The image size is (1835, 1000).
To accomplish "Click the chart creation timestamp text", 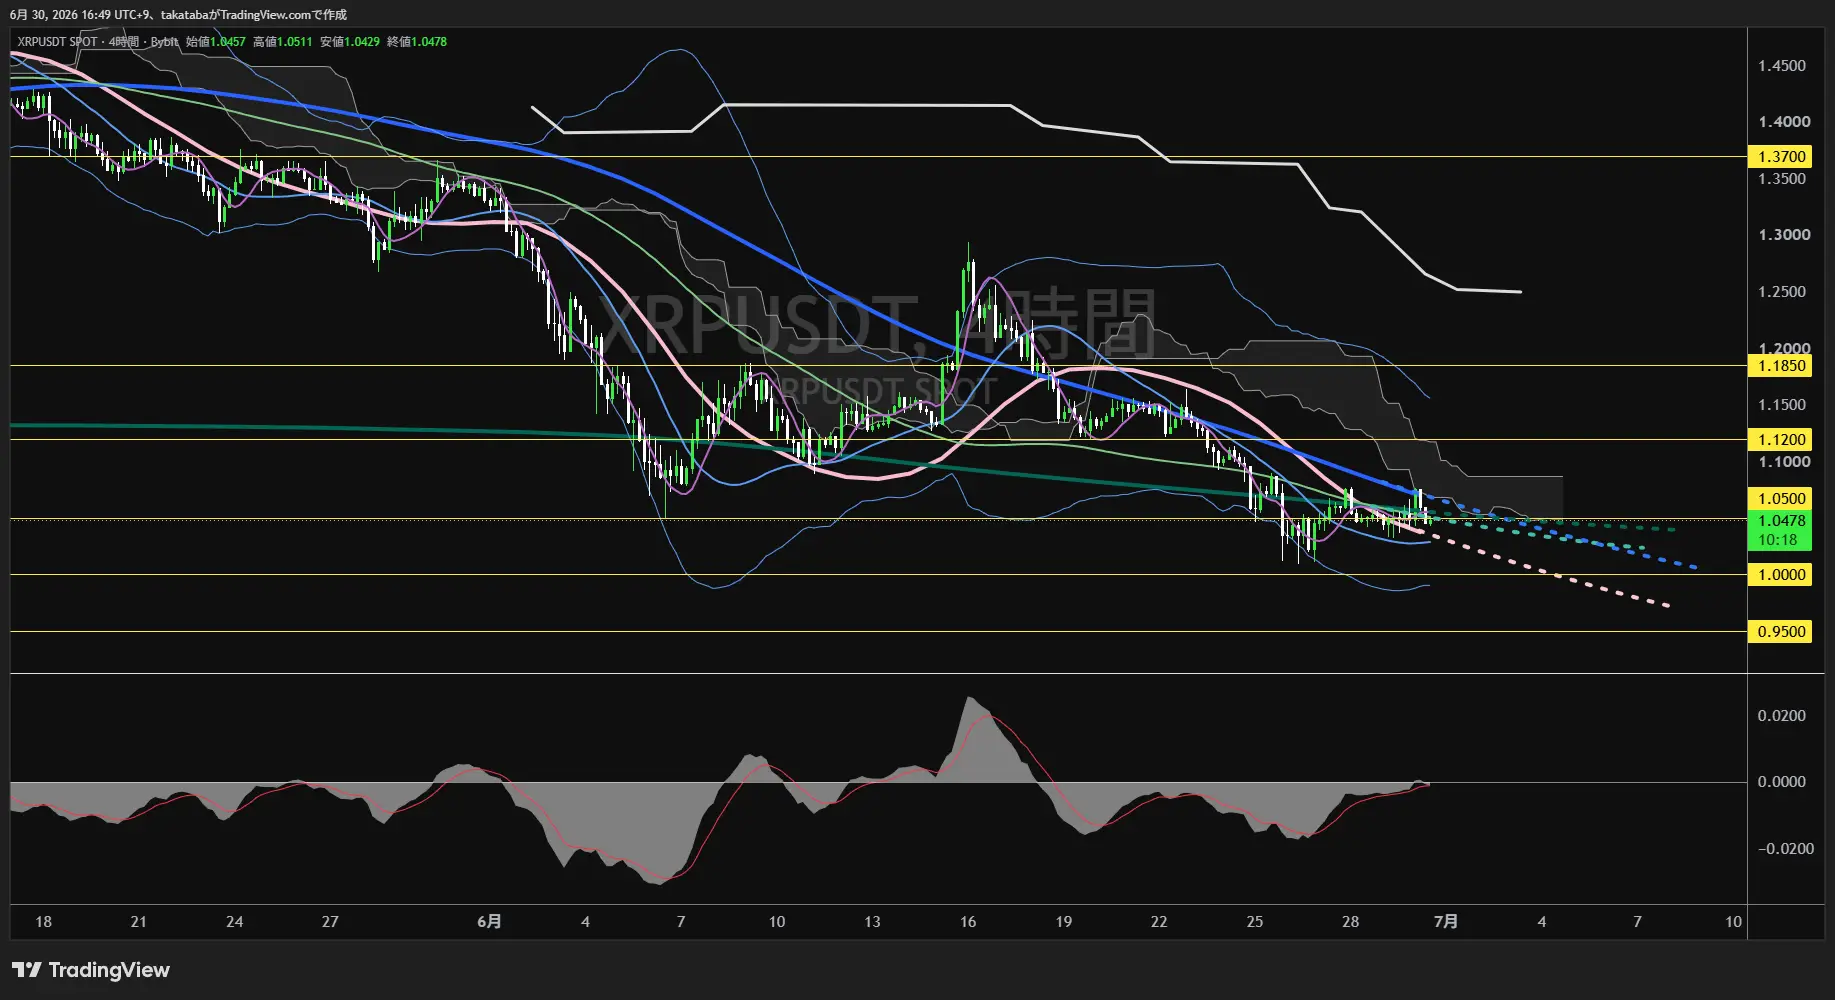I will click(179, 15).
